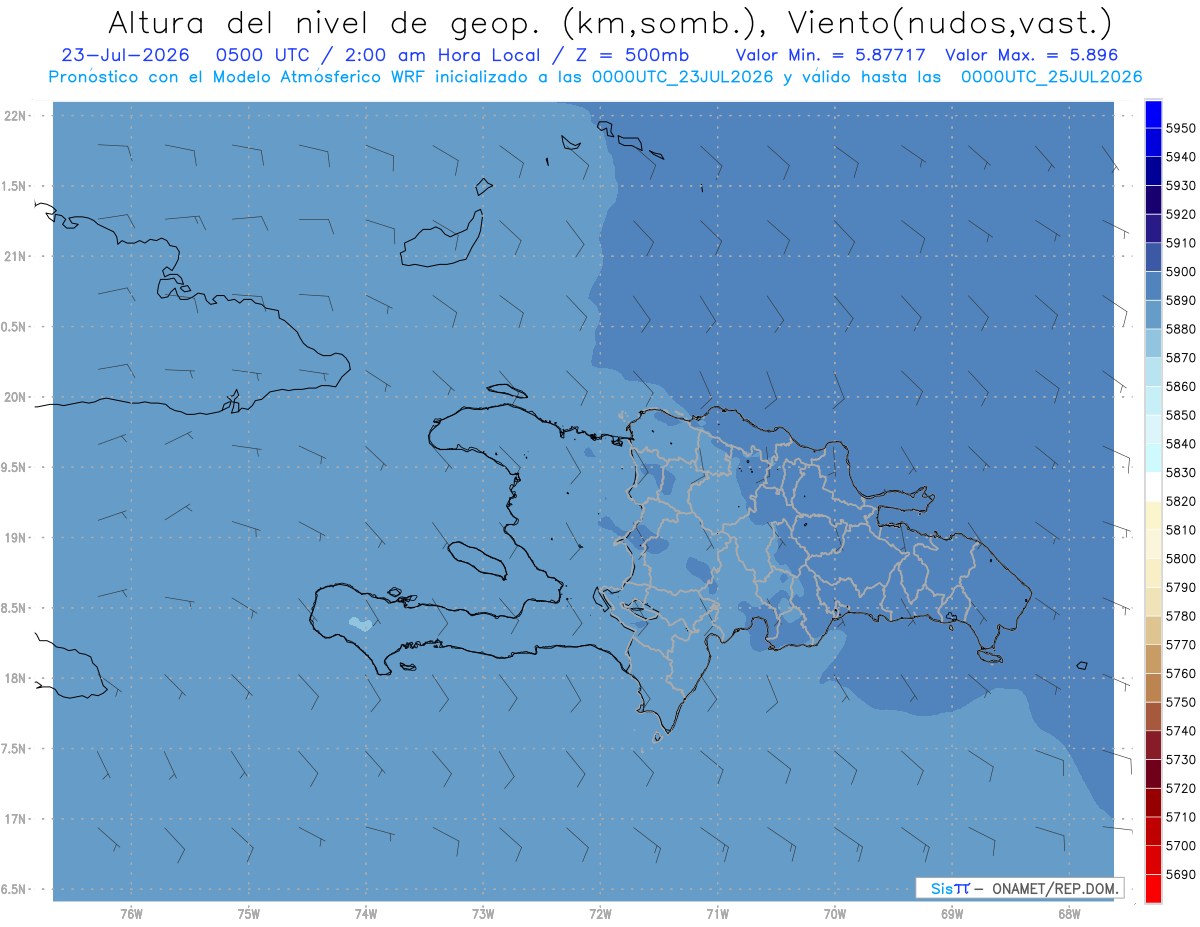Click the "ONAMET/REP.DOM." credit label

pyautogui.click(x=1054, y=888)
